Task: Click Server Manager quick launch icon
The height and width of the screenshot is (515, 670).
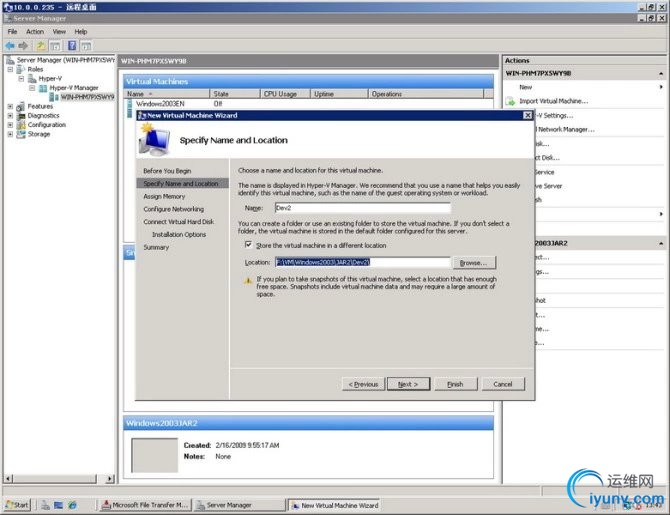Action: click(x=45, y=505)
